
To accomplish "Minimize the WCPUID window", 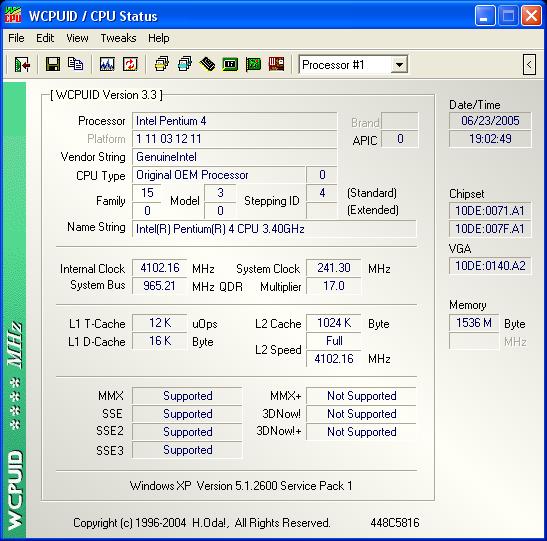I will 485,16.
